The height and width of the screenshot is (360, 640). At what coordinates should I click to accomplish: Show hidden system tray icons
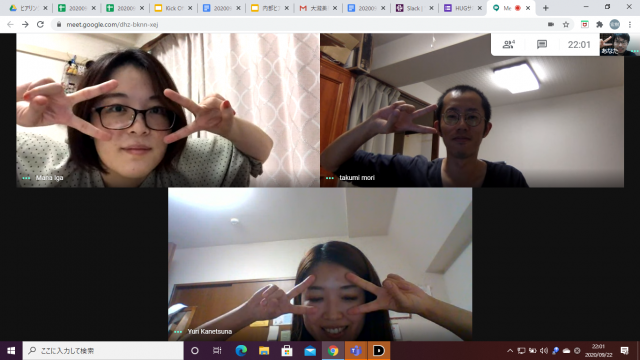pos(510,351)
